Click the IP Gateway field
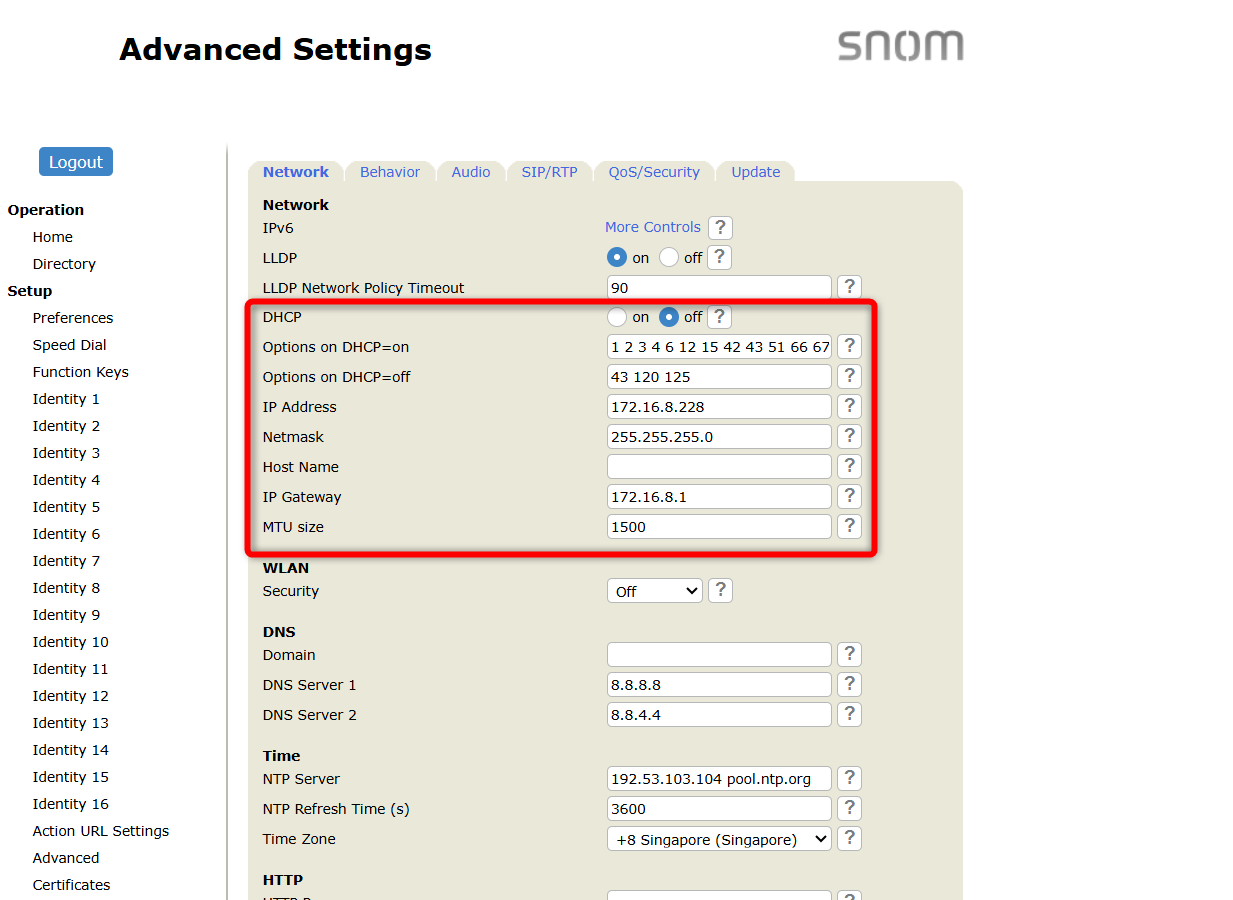Viewport: 1233px width, 900px height. (719, 497)
